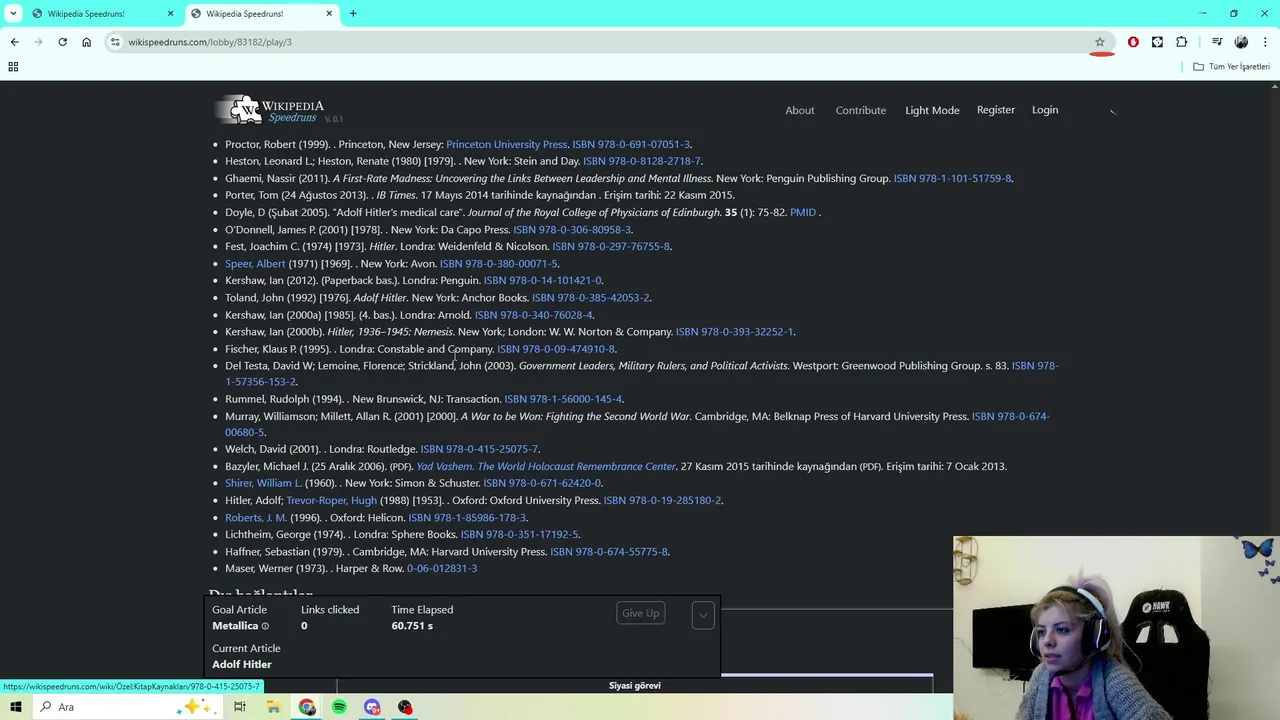
Task: Open the black square extension icon
Action: pyautogui.click(x=1157, y=42)
